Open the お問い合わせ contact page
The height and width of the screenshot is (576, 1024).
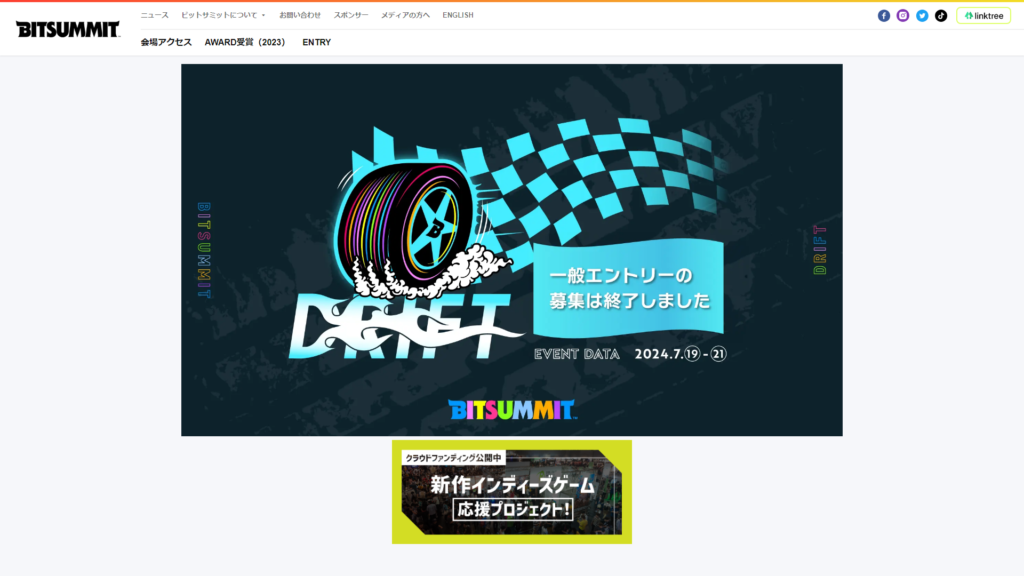coord(300,15)
